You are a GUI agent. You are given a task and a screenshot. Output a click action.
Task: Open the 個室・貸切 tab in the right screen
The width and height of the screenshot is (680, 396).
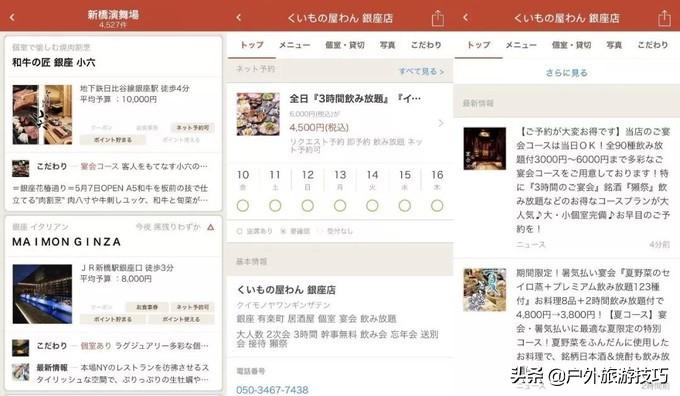pyautogui.click(x=571, y=45)
